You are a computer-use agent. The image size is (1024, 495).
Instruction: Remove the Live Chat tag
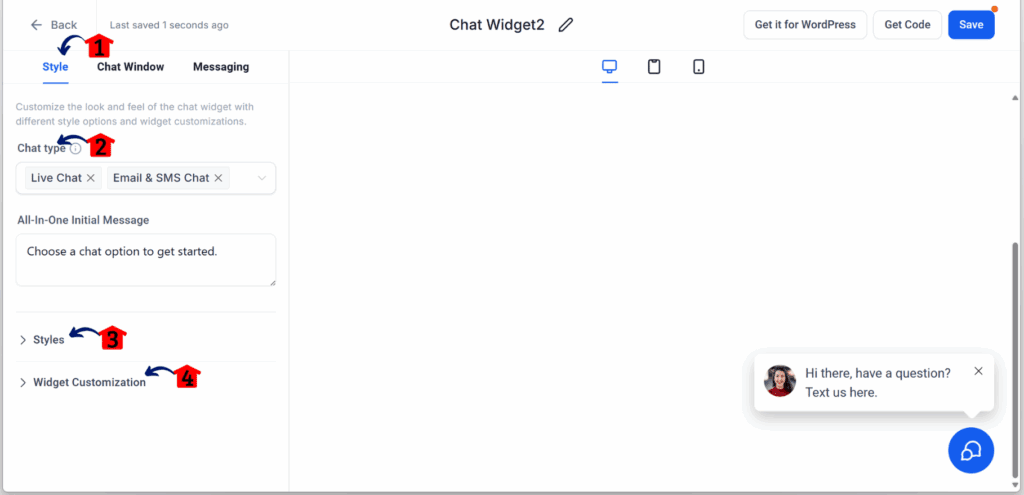[x=91, y=178]
